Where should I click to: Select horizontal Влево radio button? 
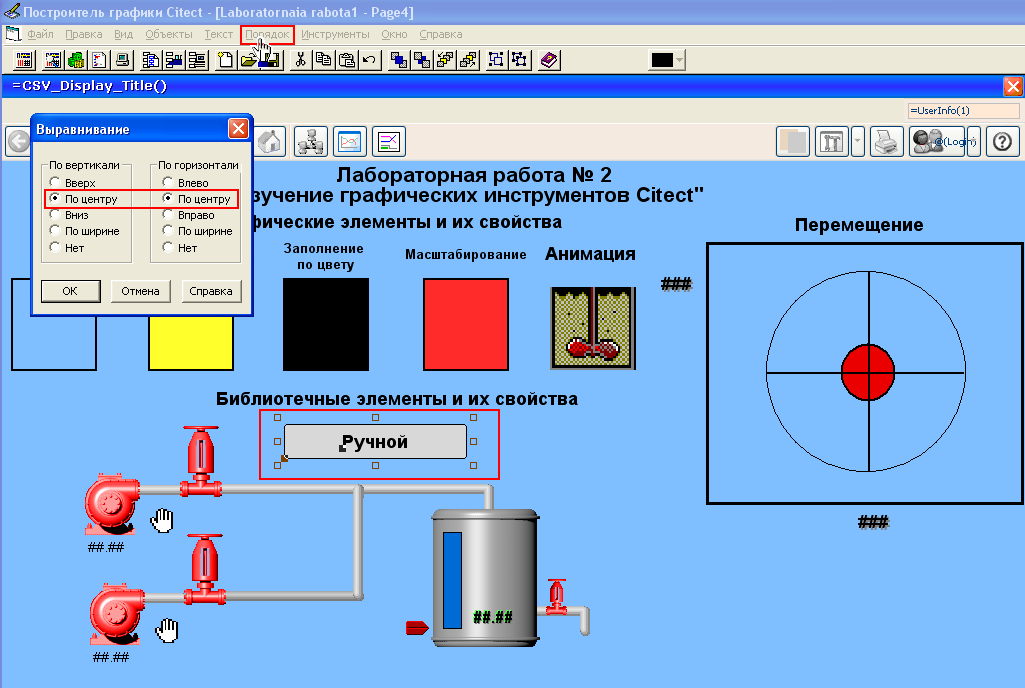168,182
